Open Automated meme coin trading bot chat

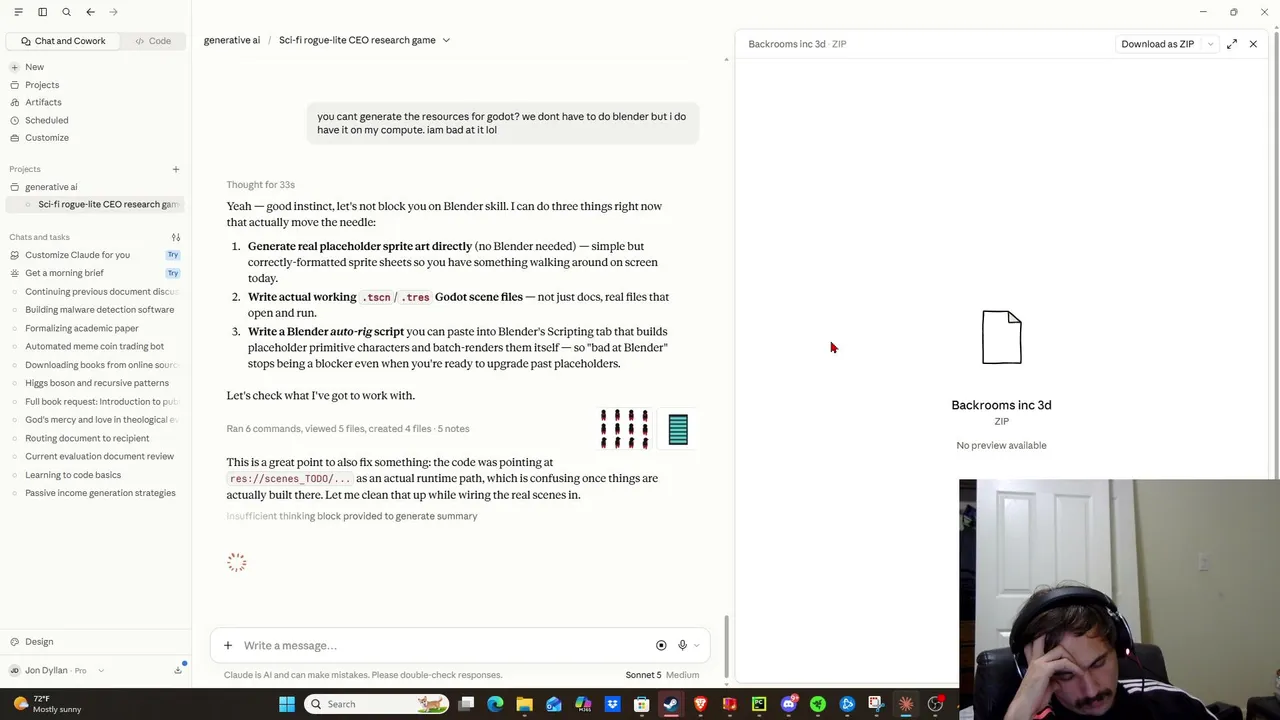(x=94, y=346)
